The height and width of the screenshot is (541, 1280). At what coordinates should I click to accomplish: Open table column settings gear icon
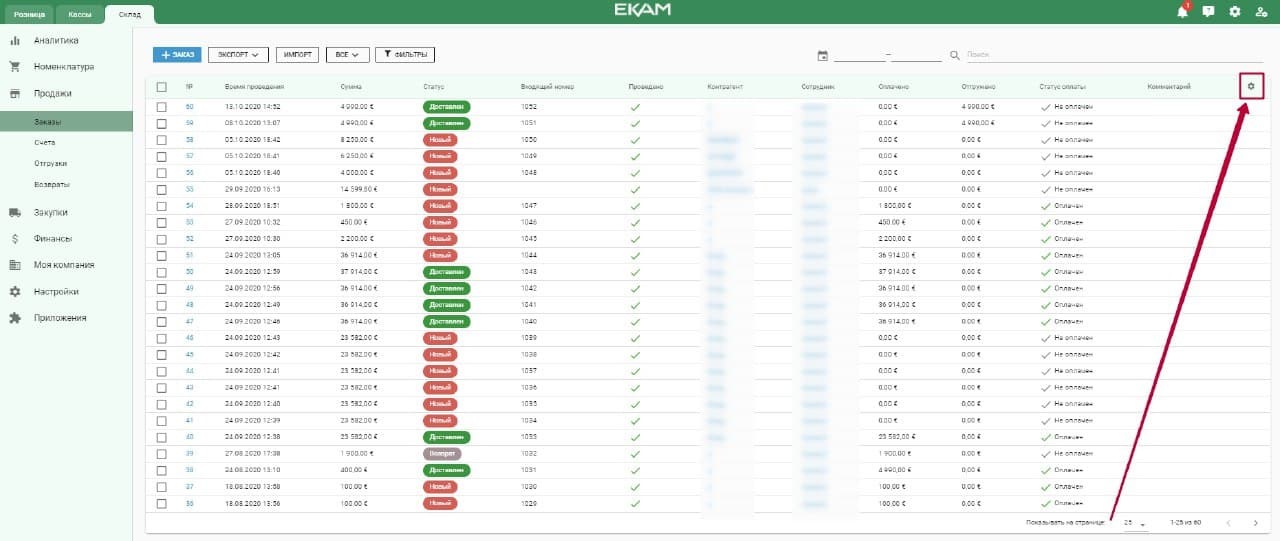pos(1250,87)
